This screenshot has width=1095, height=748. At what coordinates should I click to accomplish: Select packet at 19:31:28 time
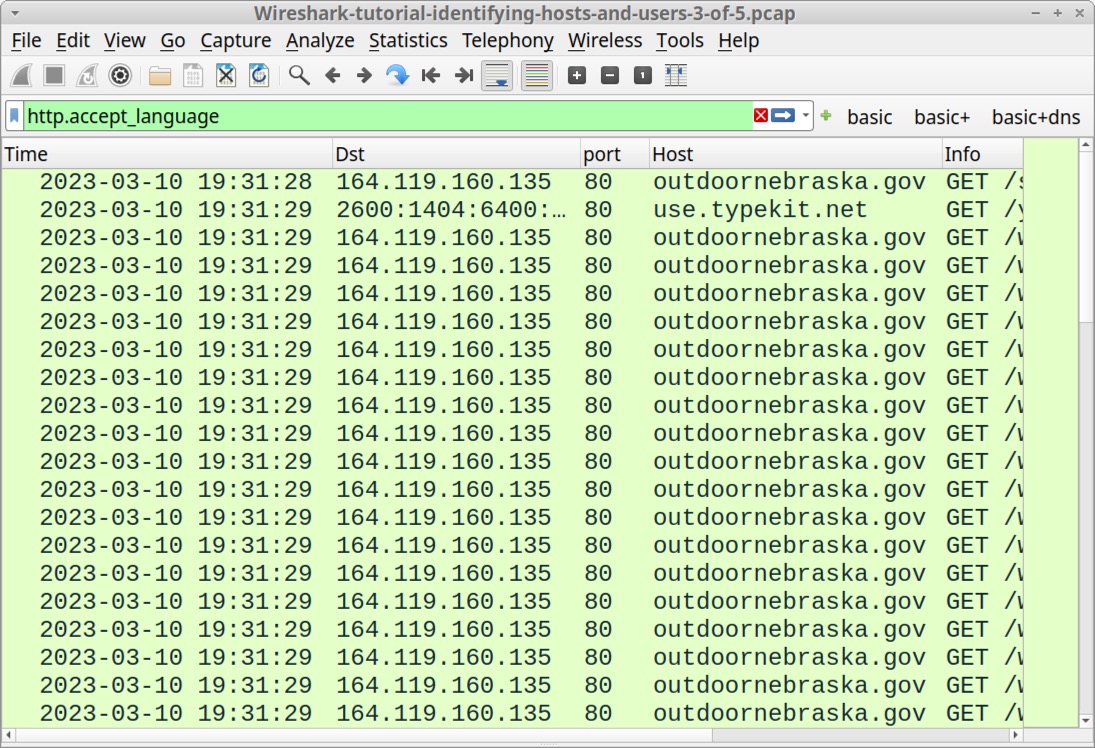tap(513, 182)
